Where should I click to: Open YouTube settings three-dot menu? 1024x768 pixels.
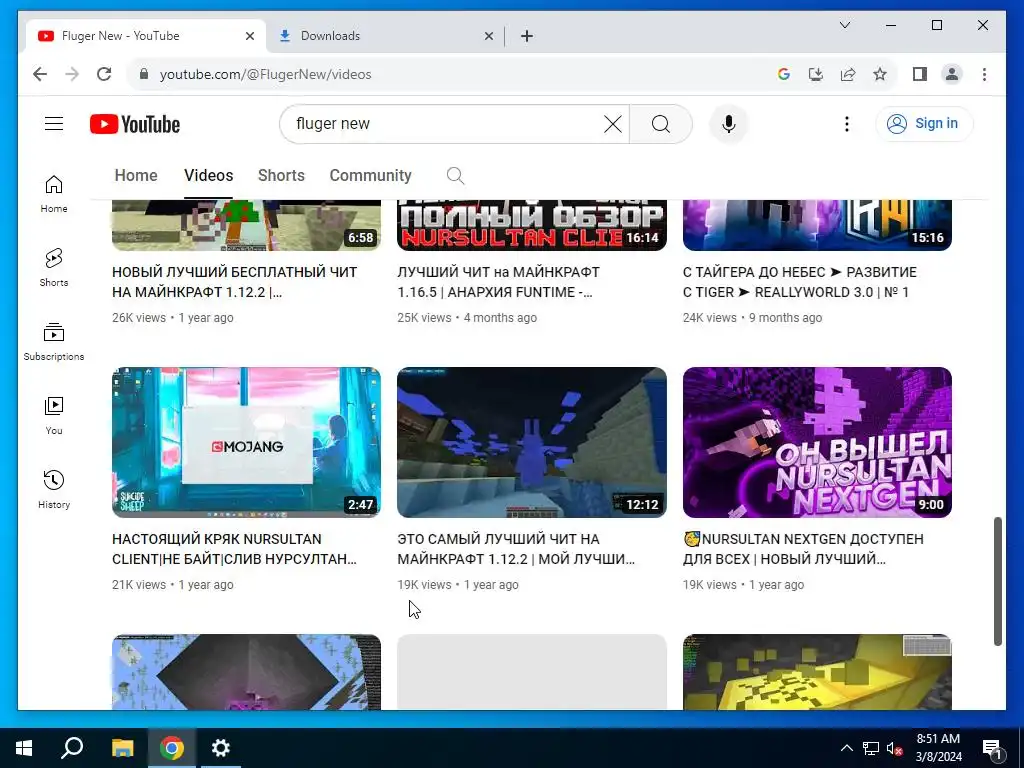click(x=846, y=124)
